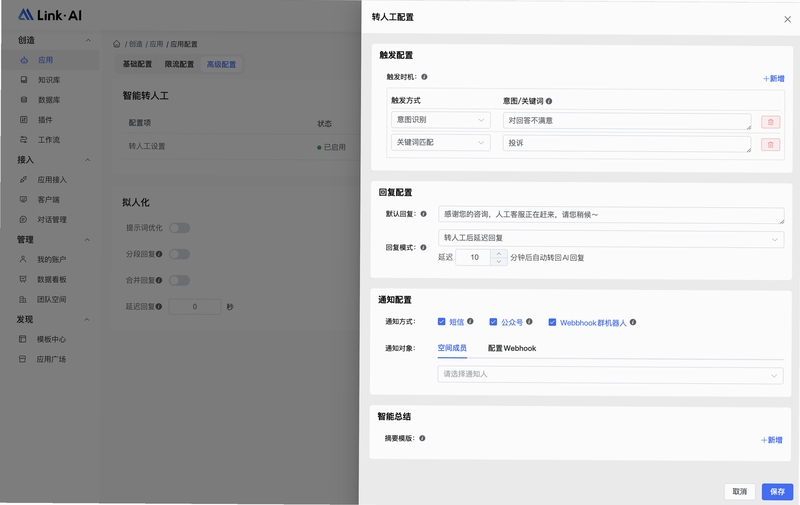
Task: Open 数据库 in the sidebar
Action: (49, 100)
